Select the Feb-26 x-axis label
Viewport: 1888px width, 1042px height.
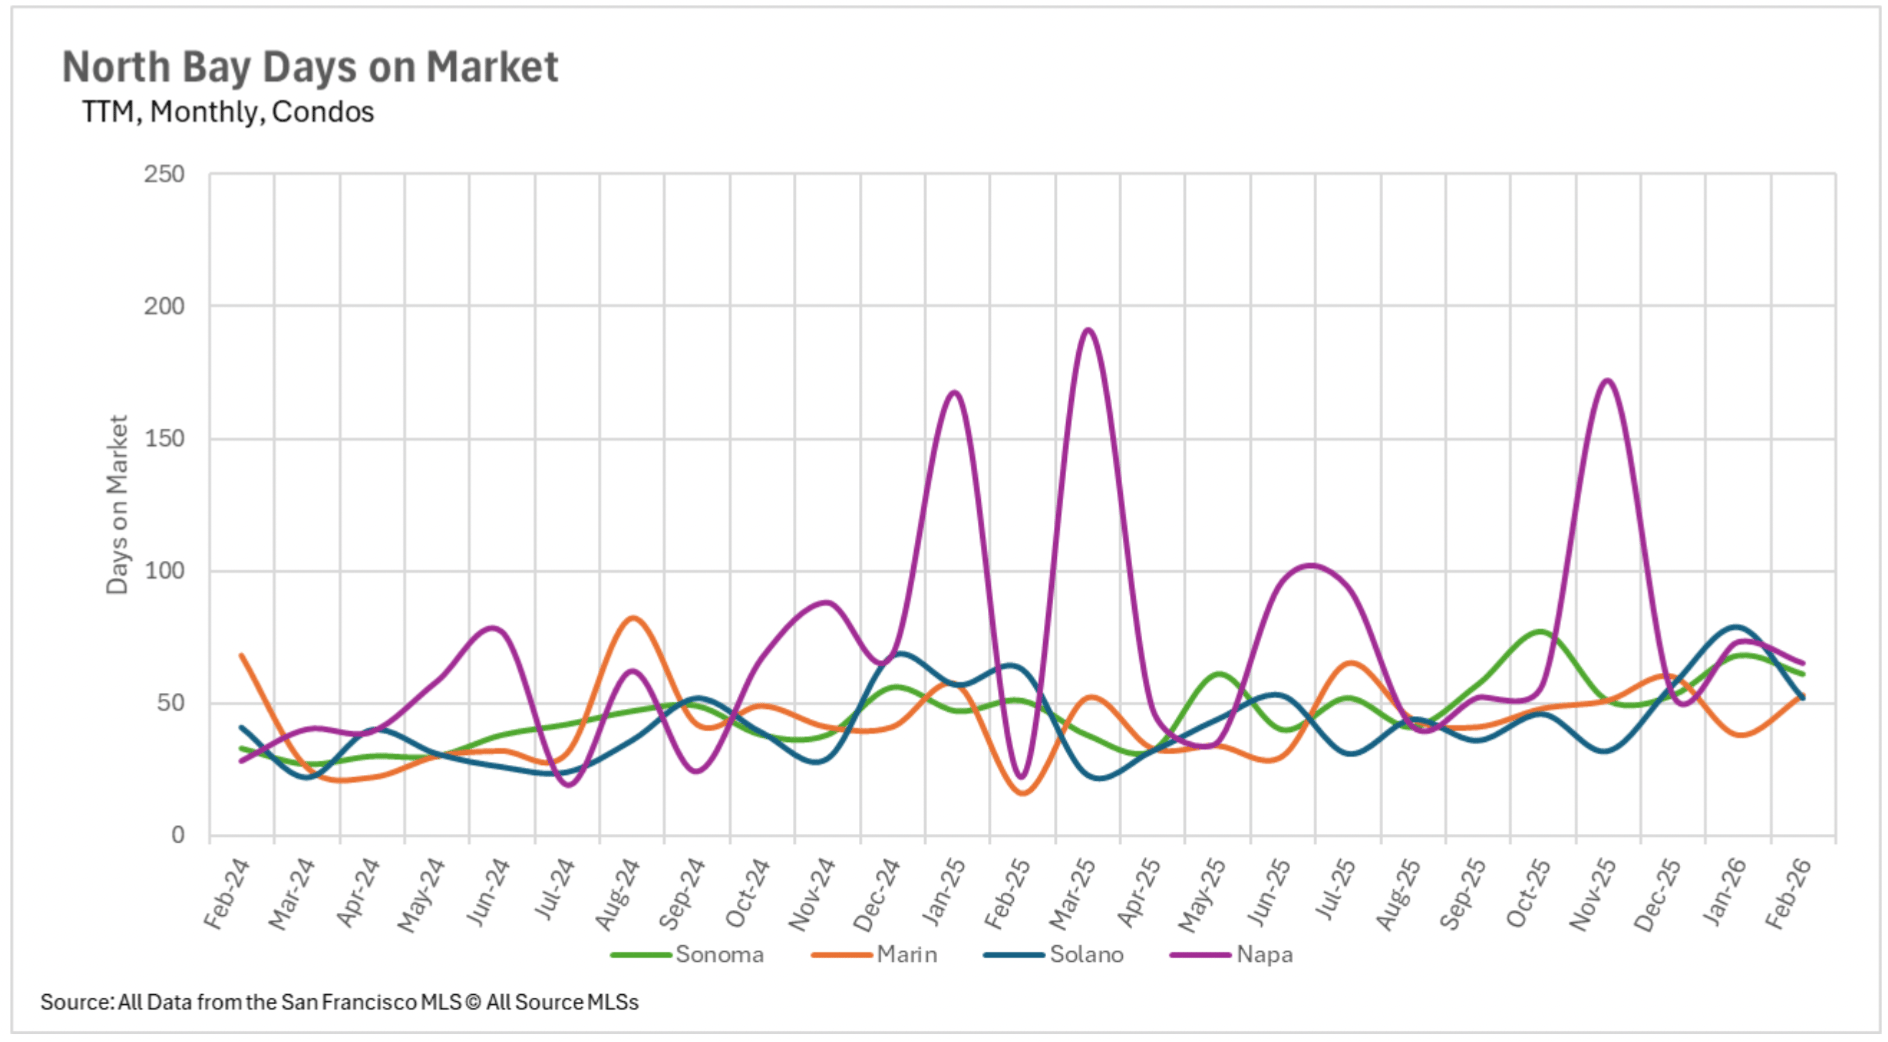[x=1788, y=893]
